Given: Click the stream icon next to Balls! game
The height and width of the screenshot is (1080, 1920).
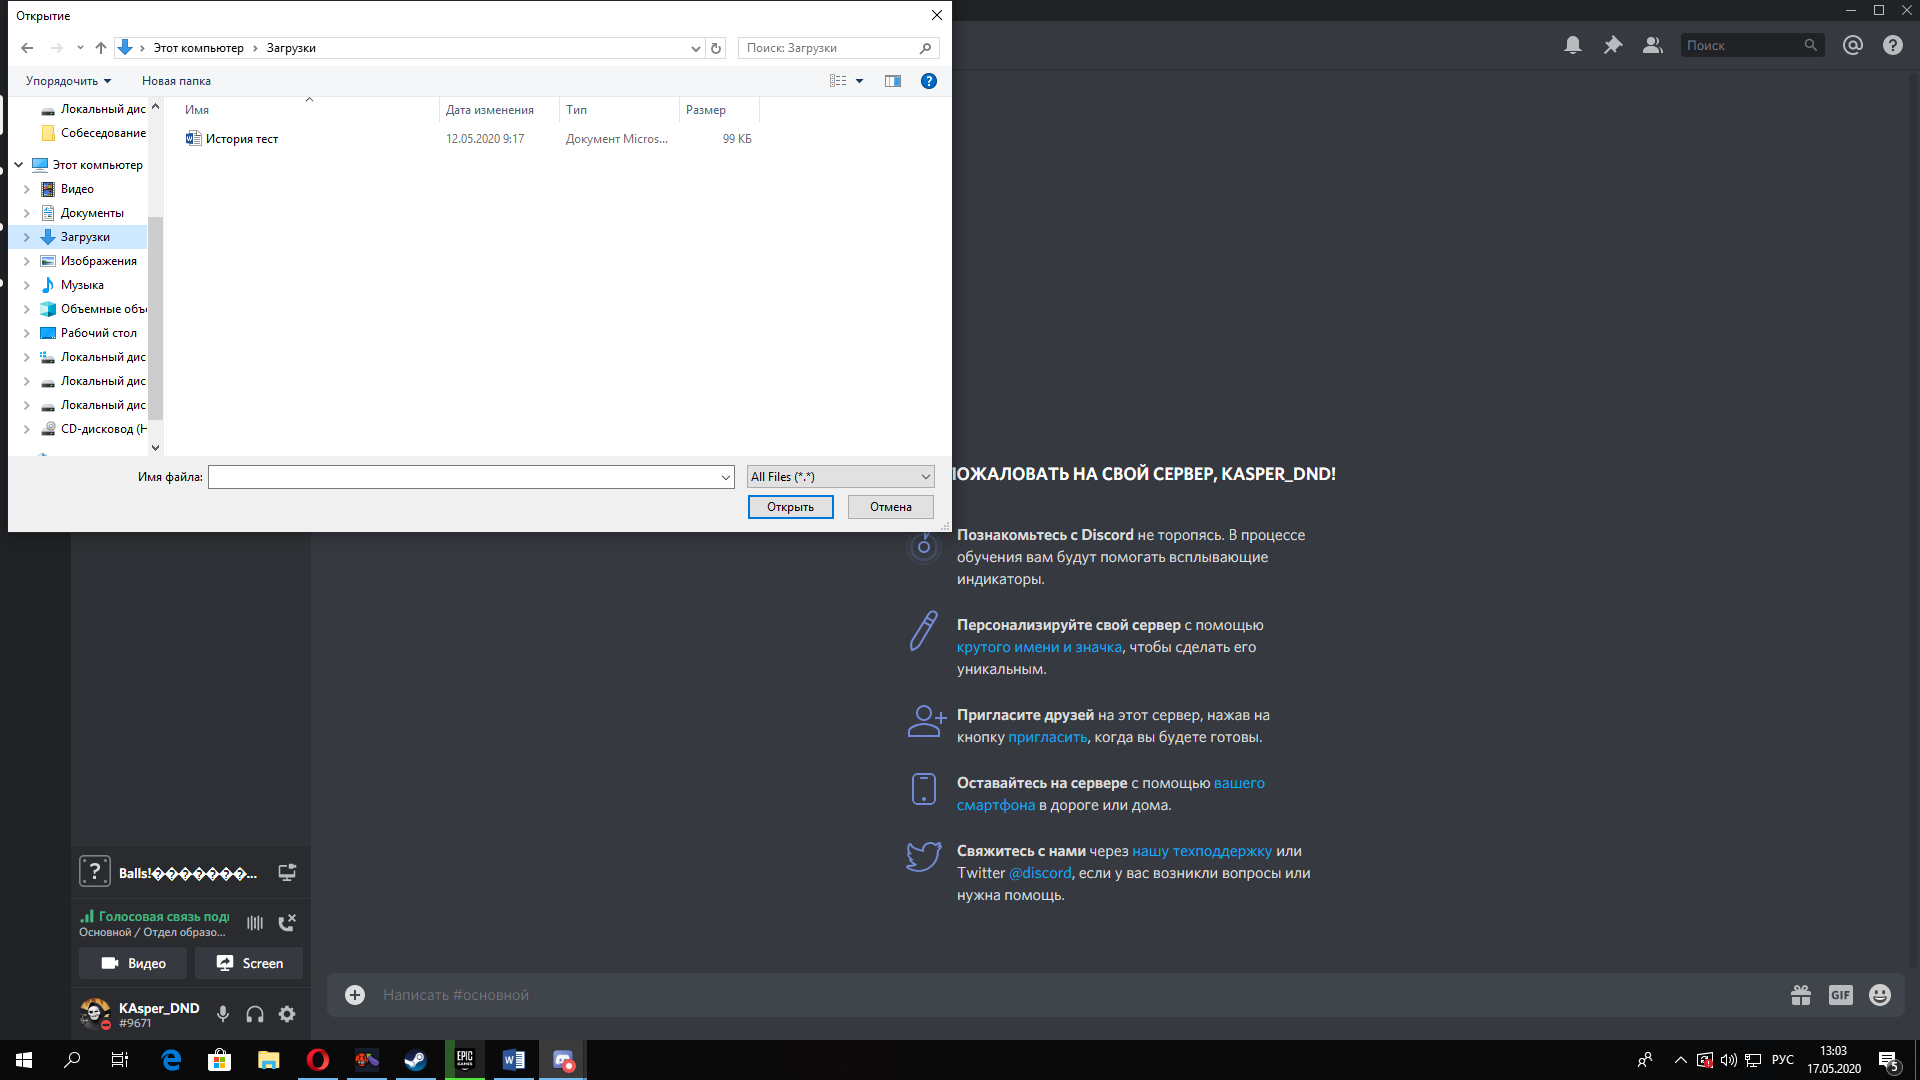Looking at the screenshot, I should (287, 873).
